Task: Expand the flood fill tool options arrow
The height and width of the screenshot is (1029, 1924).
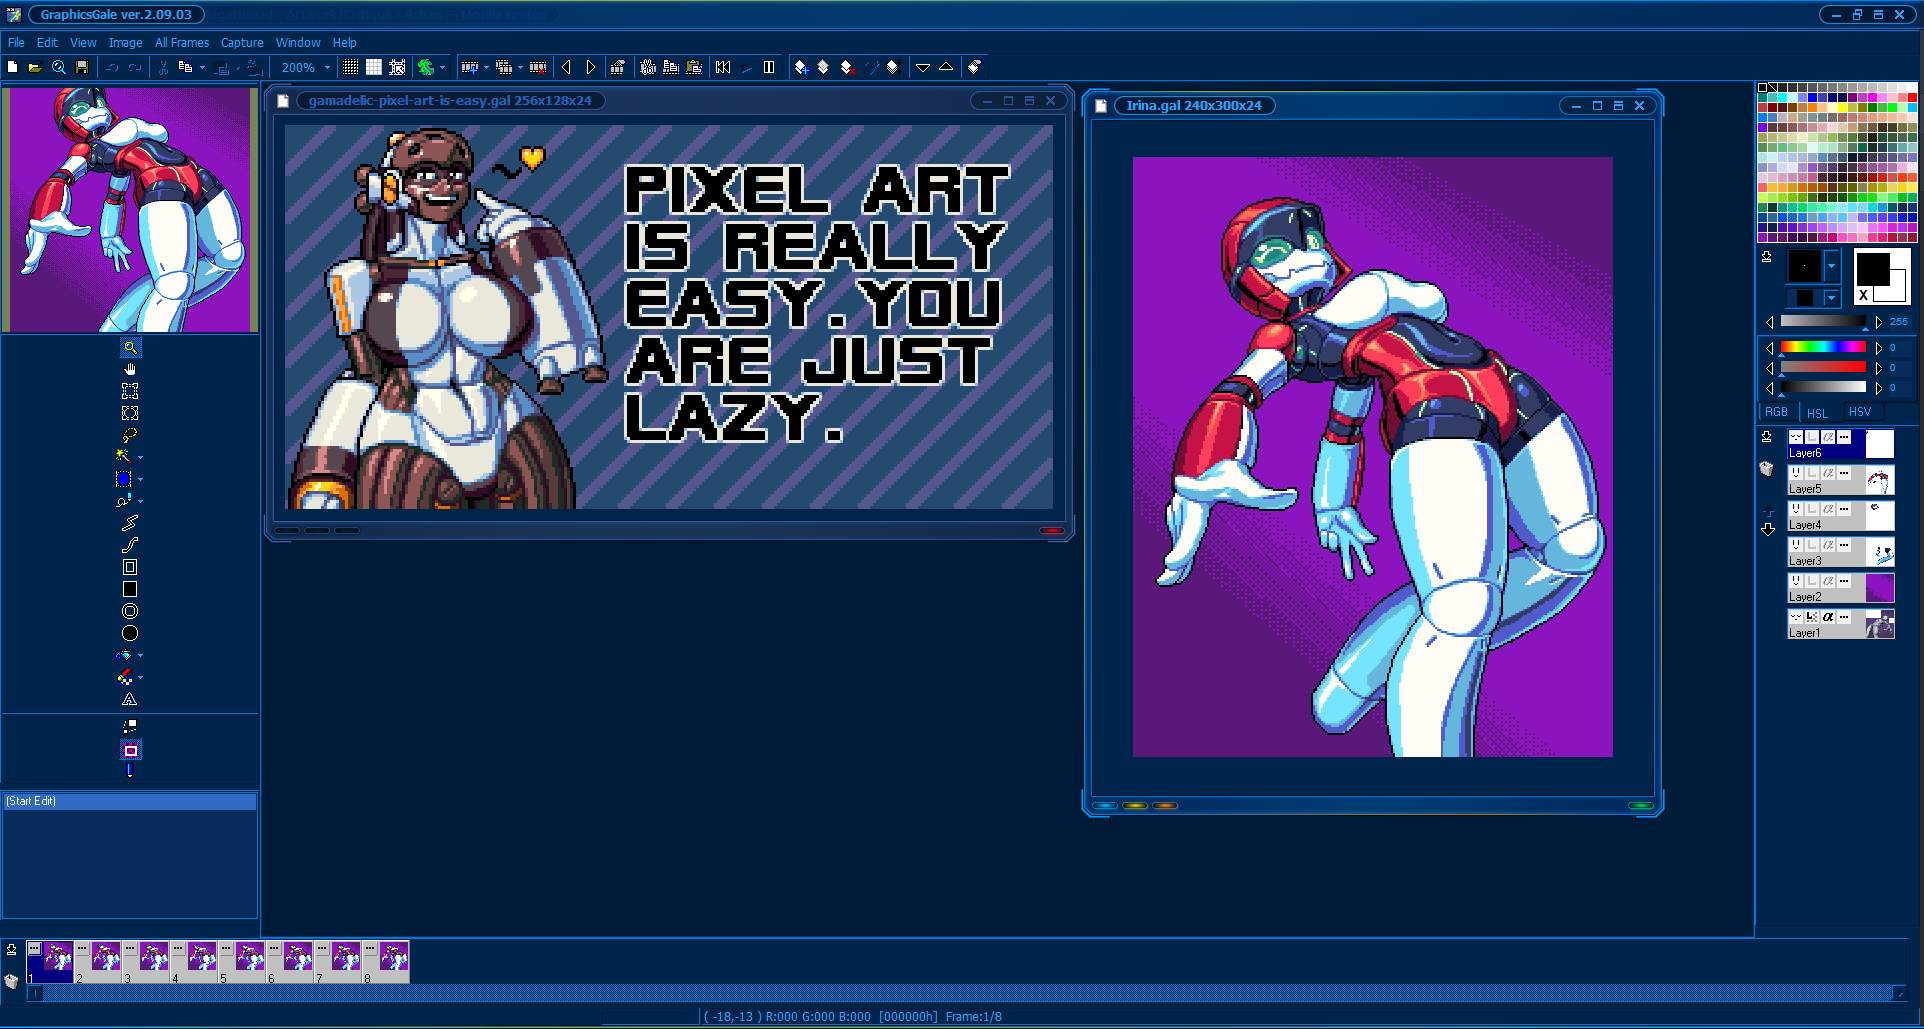Action: (140, 656)
